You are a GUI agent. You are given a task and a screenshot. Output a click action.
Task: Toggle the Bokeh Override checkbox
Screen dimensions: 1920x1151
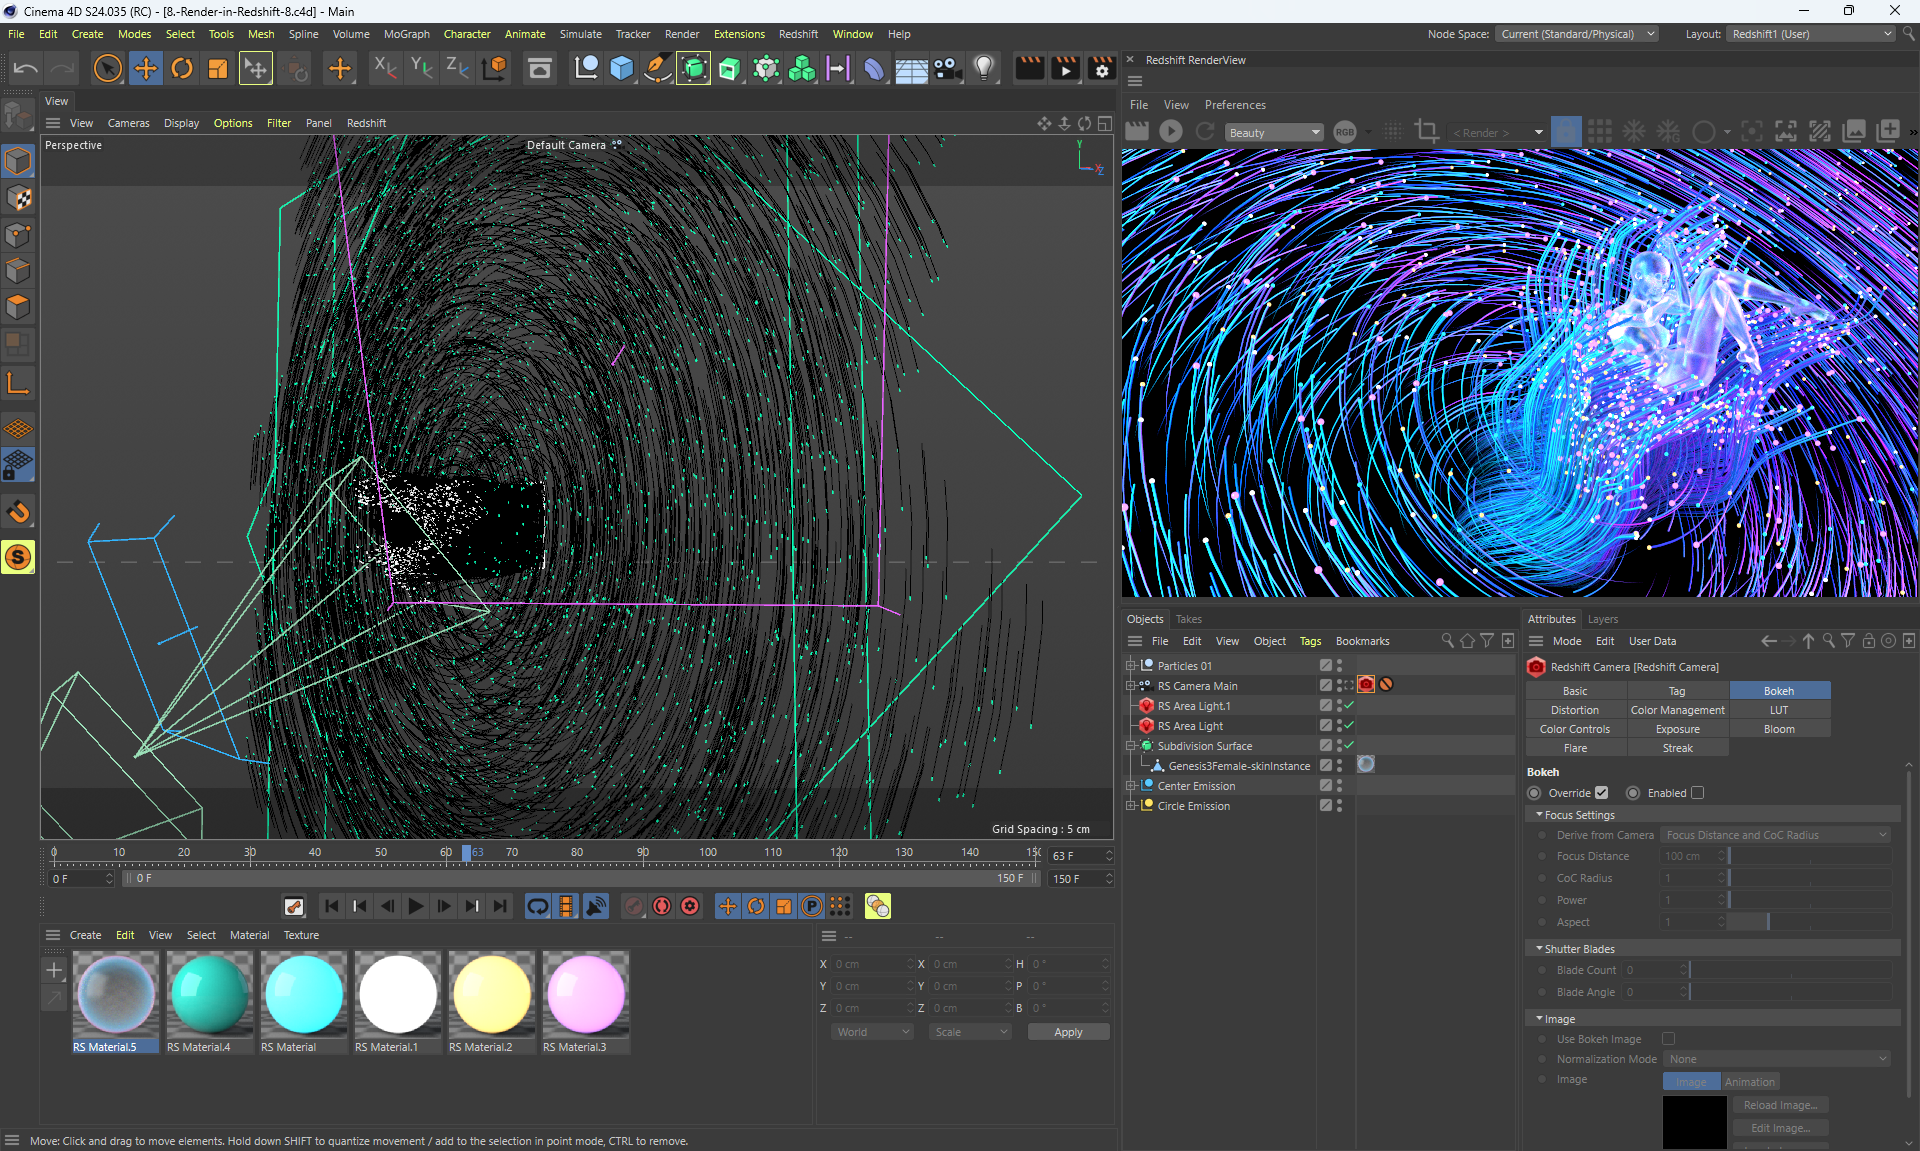tap(1601, 793)
